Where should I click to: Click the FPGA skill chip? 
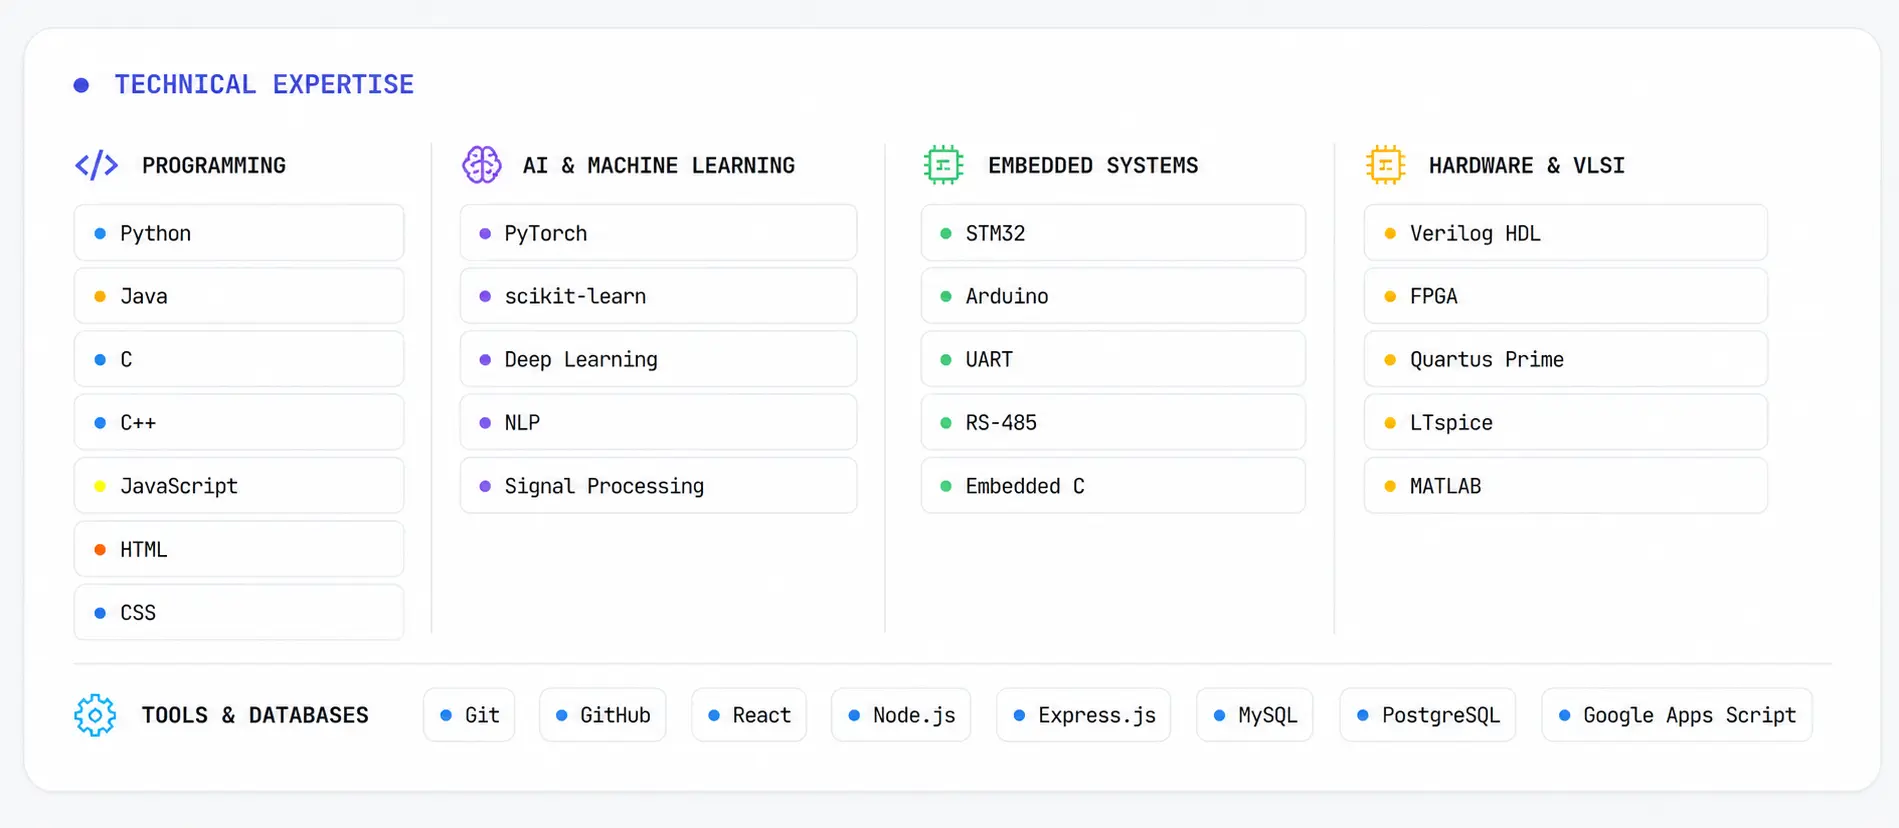1566,296
